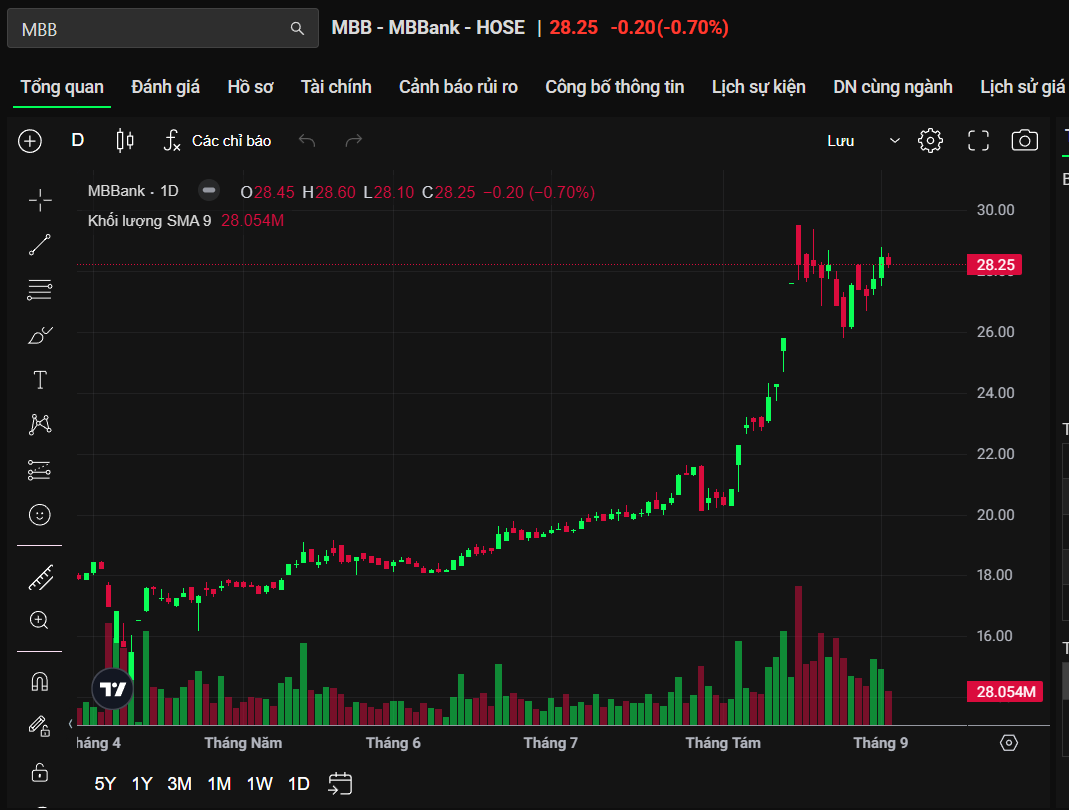Open the Tổng quan tab

click(x=62, y=87)
